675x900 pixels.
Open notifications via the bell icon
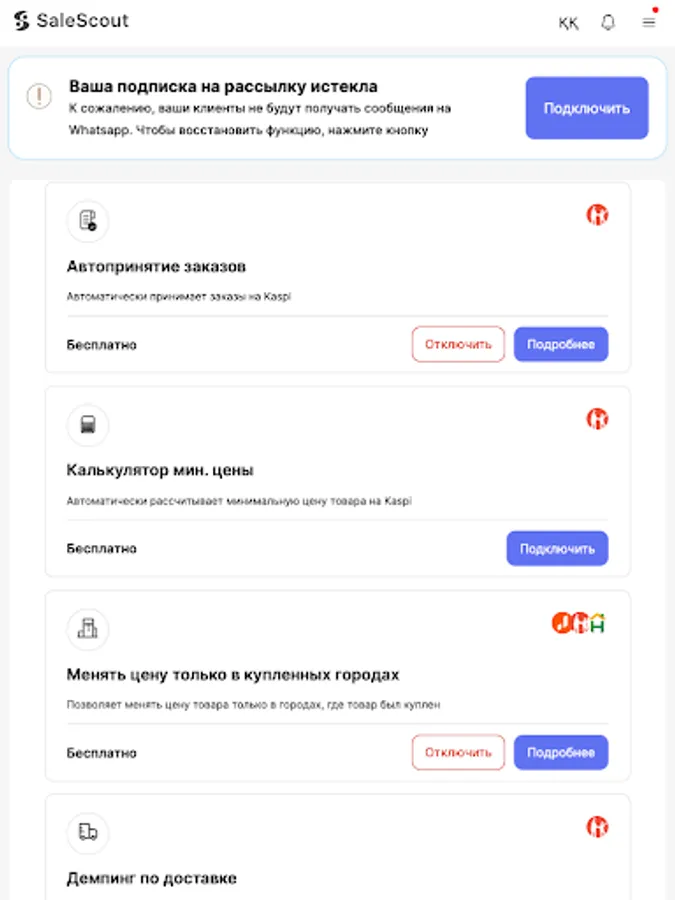click(608, 22)
